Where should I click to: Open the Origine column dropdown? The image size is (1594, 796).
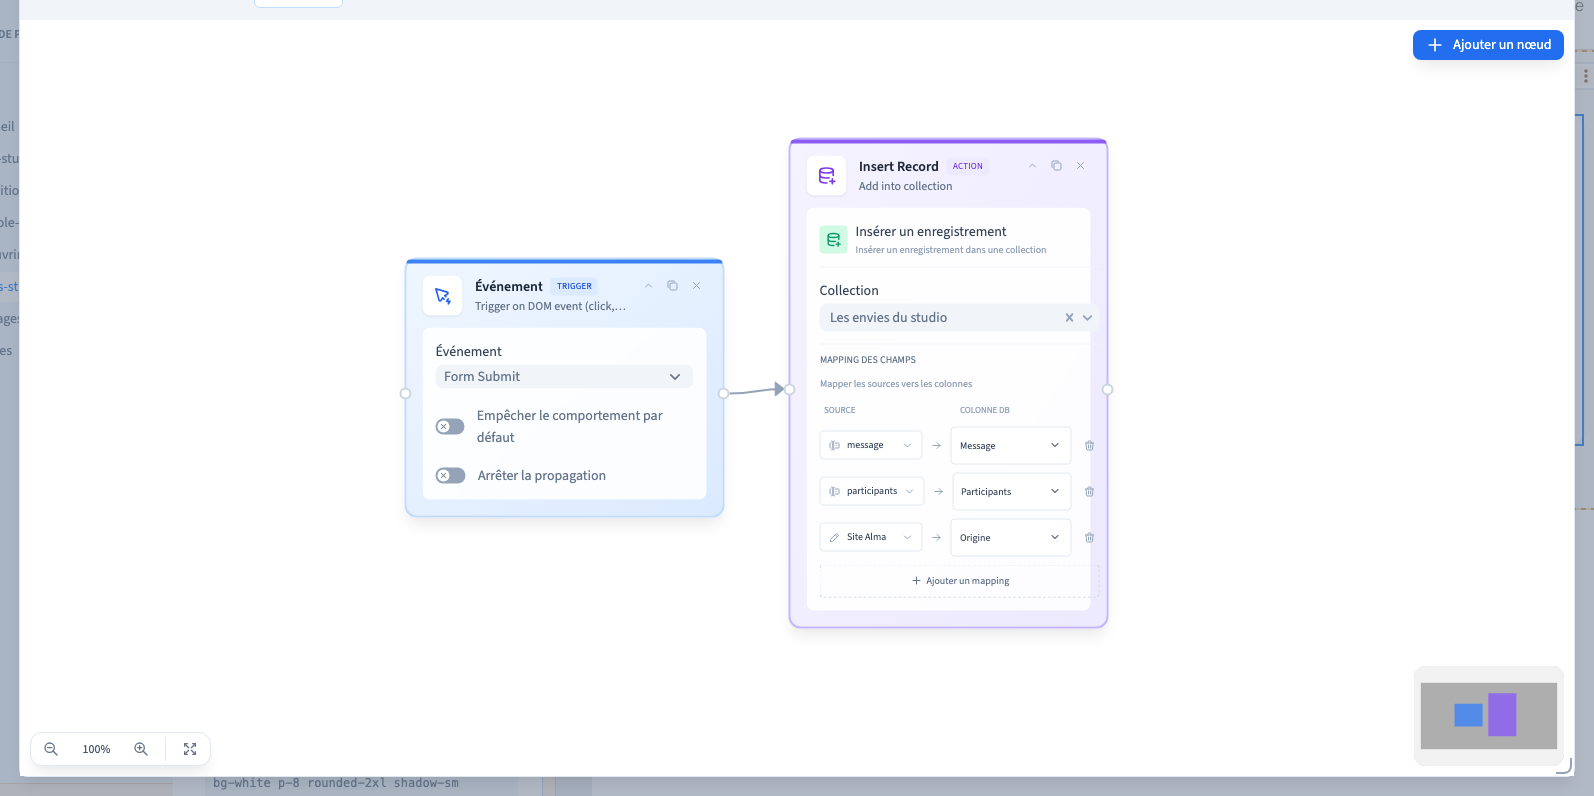tap(1011, 538)
